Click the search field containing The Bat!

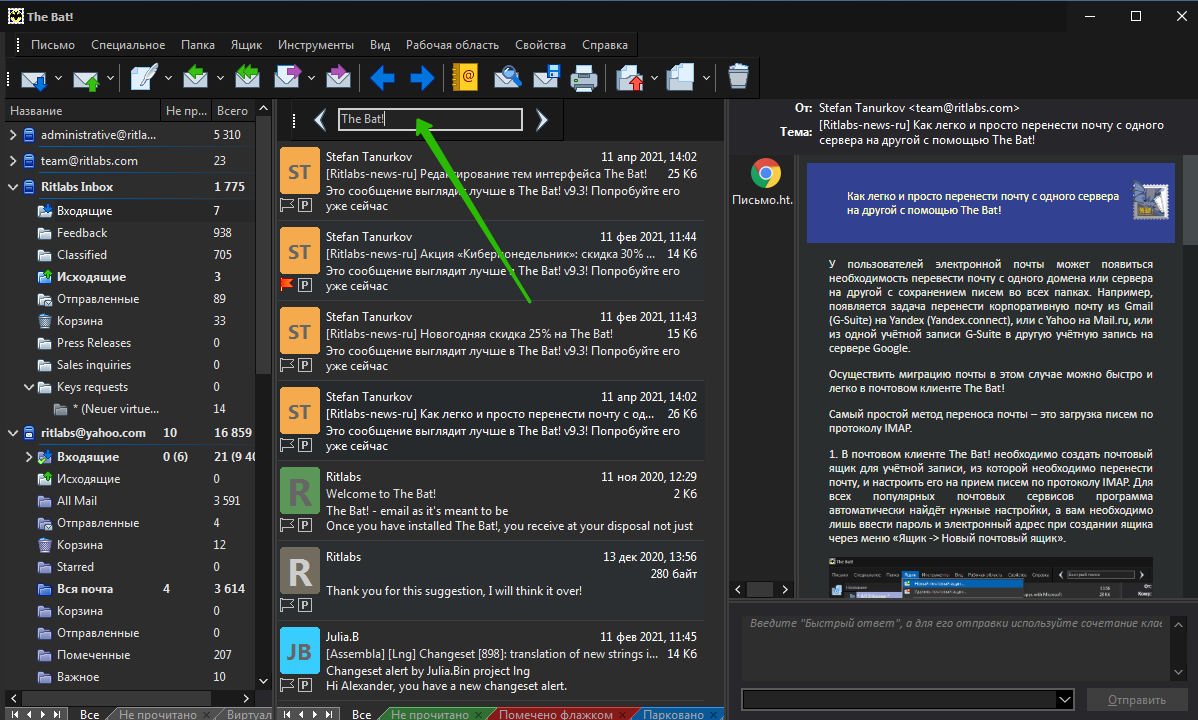[431, 119]
